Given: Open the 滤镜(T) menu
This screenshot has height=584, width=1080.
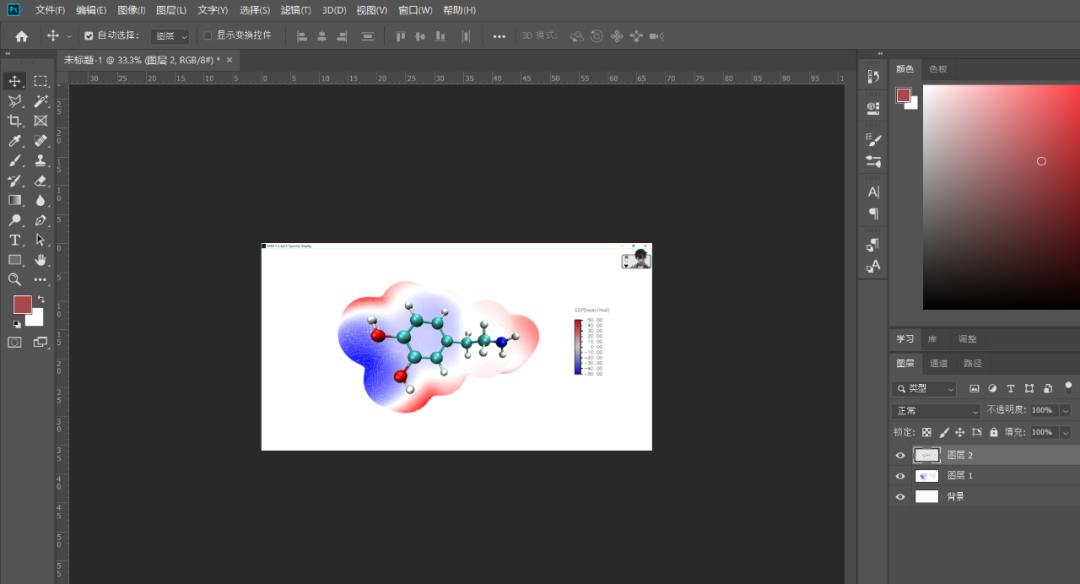Looking at the screenshot, I should pyautogui.click(x=296, y=10).
